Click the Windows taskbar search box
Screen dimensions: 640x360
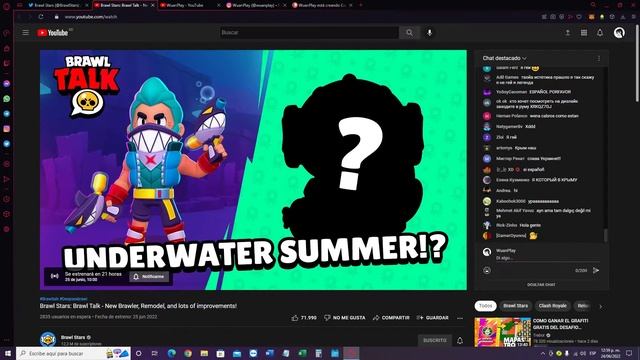point(73,353)
